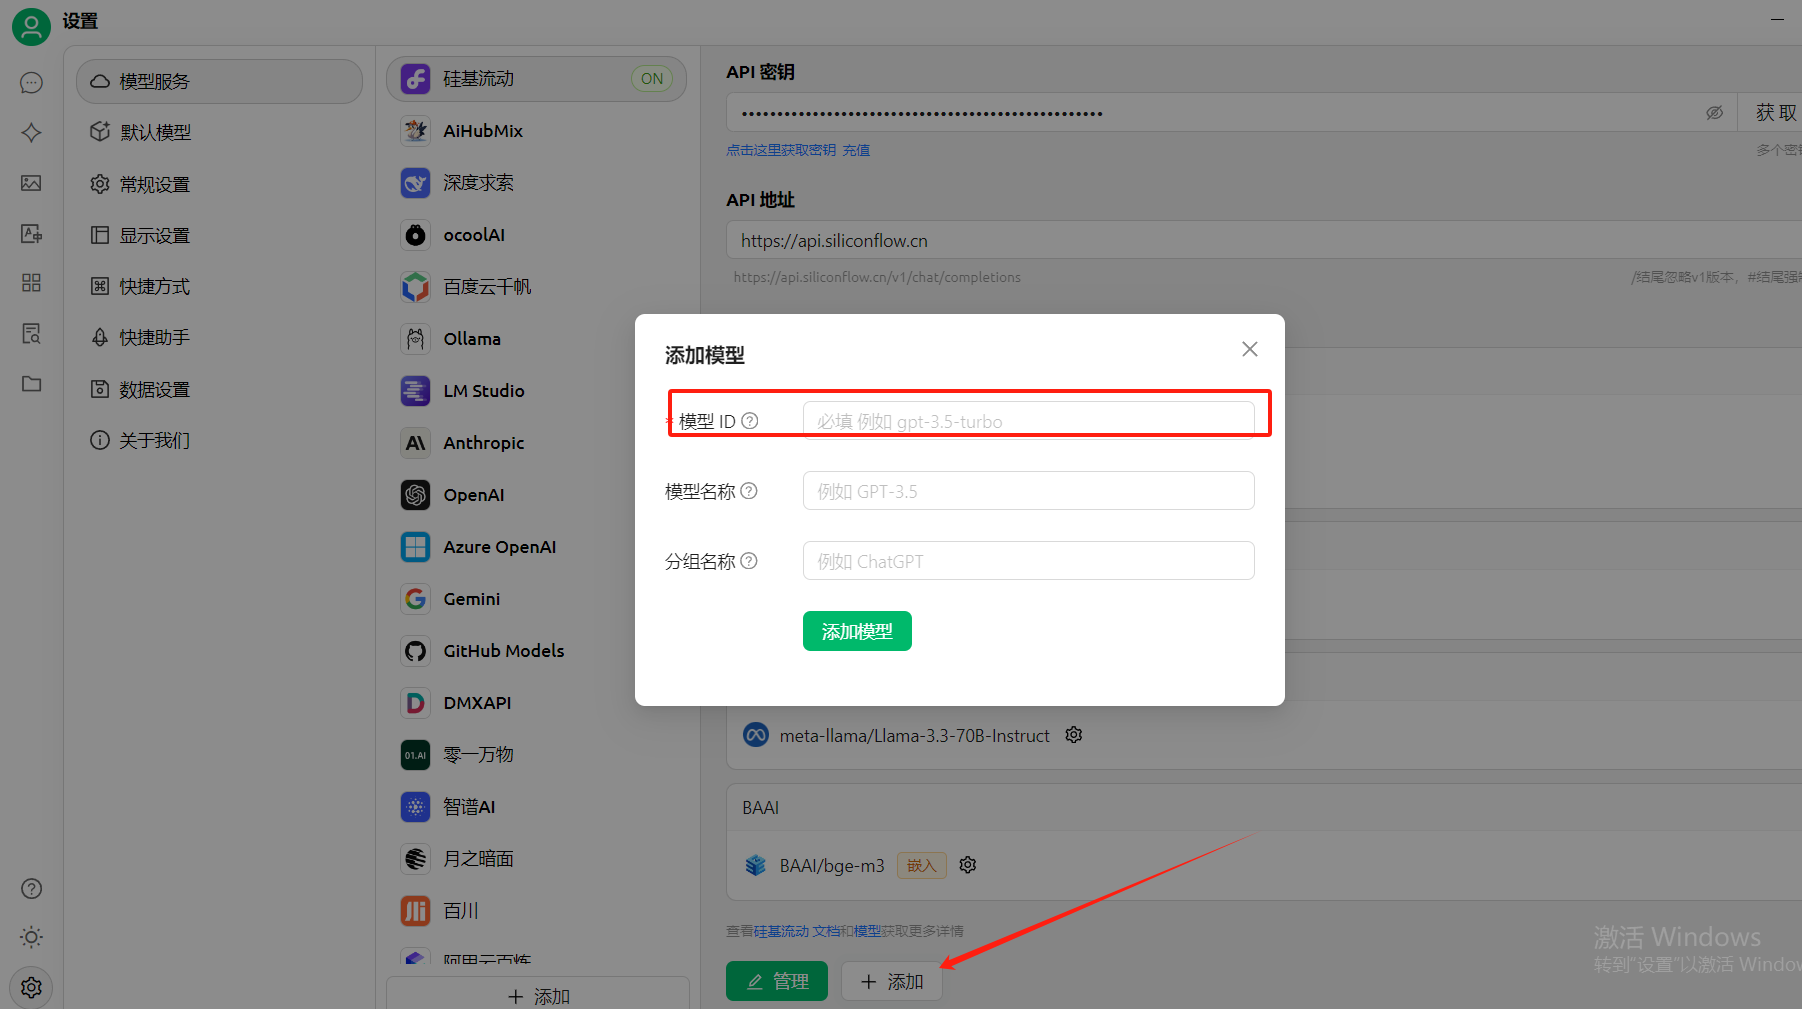
Task: Select the 硅基流动 provider
Action: pyautogui.click(x=536, y=79)
